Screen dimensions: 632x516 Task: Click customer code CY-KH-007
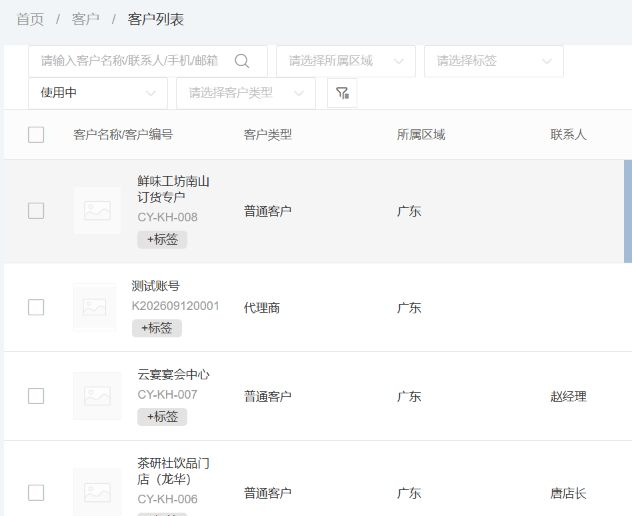167,395
